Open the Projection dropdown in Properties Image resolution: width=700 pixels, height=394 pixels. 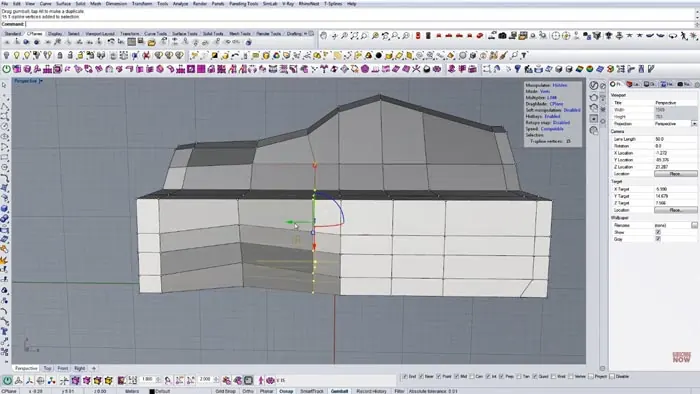(x=694, y=123)
